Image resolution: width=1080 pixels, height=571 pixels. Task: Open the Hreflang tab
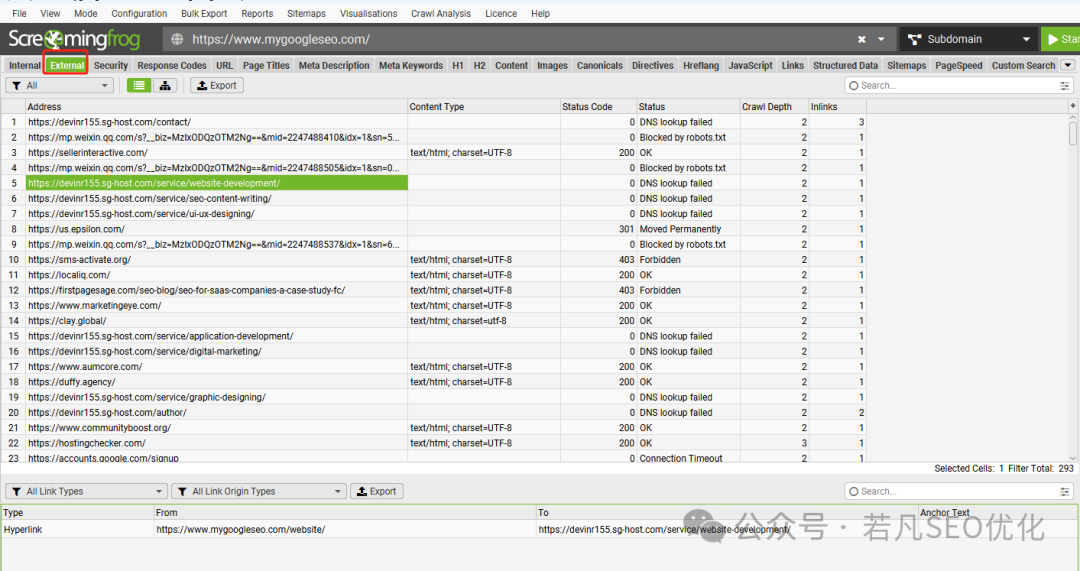point(700,65)
